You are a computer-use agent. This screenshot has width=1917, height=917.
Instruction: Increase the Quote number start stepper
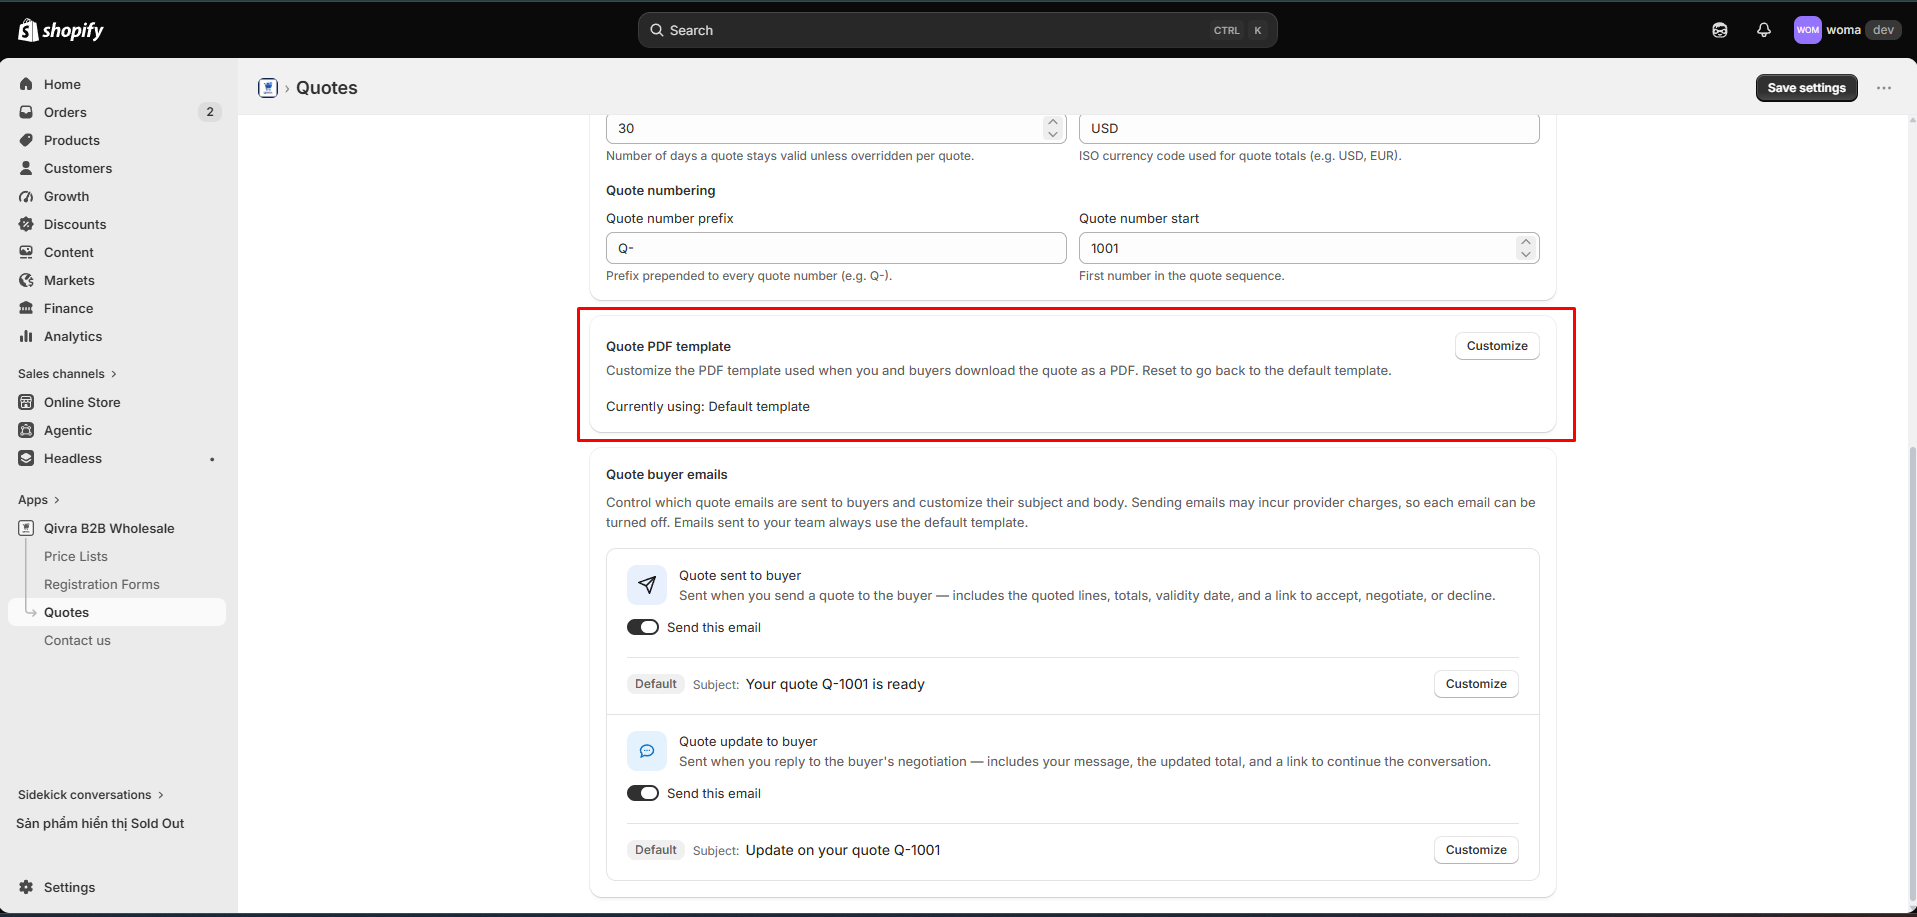click(x=1525, y=242)
